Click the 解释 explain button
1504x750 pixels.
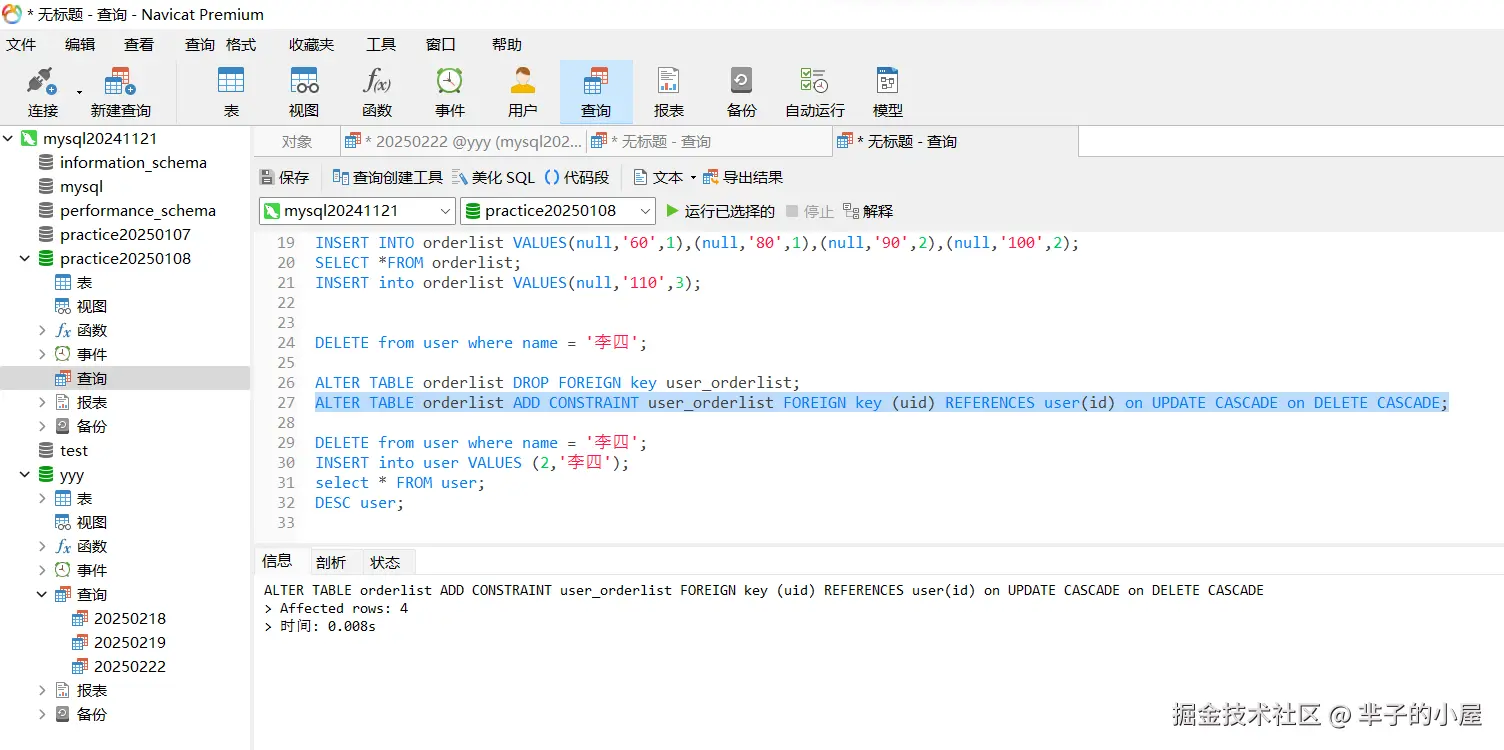[x=868, y=211]
